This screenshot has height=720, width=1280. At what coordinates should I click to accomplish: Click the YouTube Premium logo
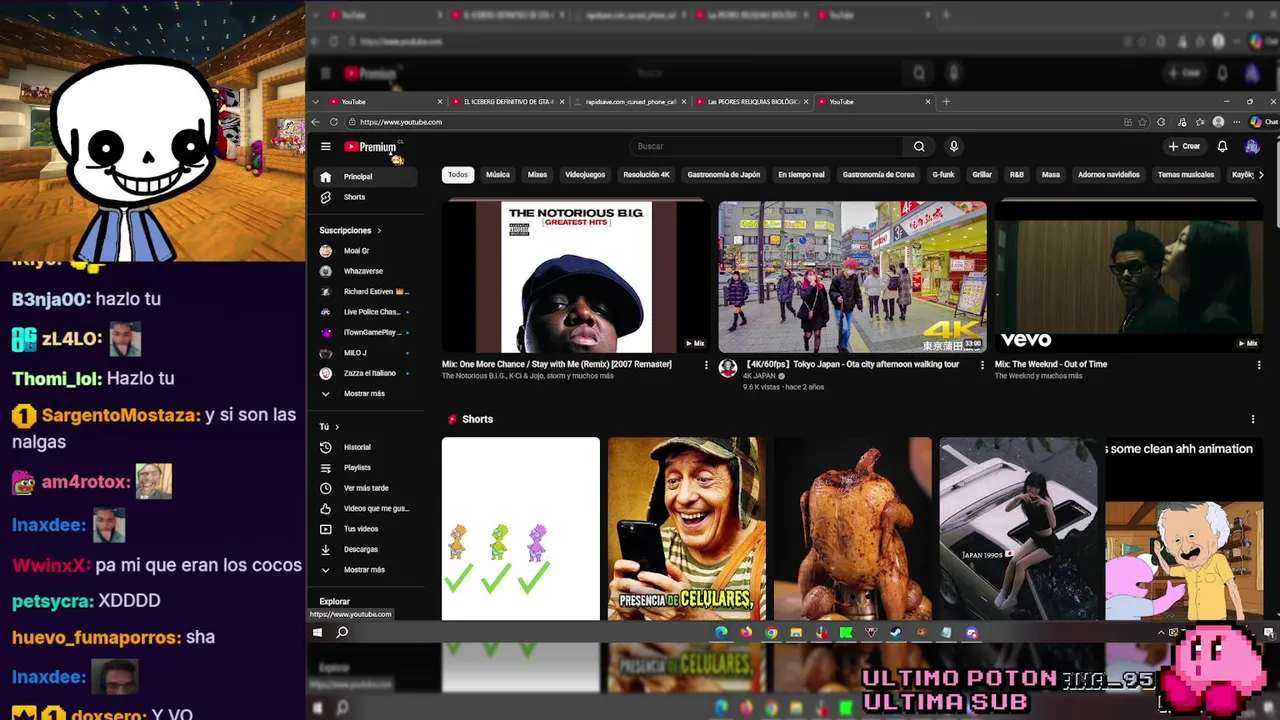(370, 147)
